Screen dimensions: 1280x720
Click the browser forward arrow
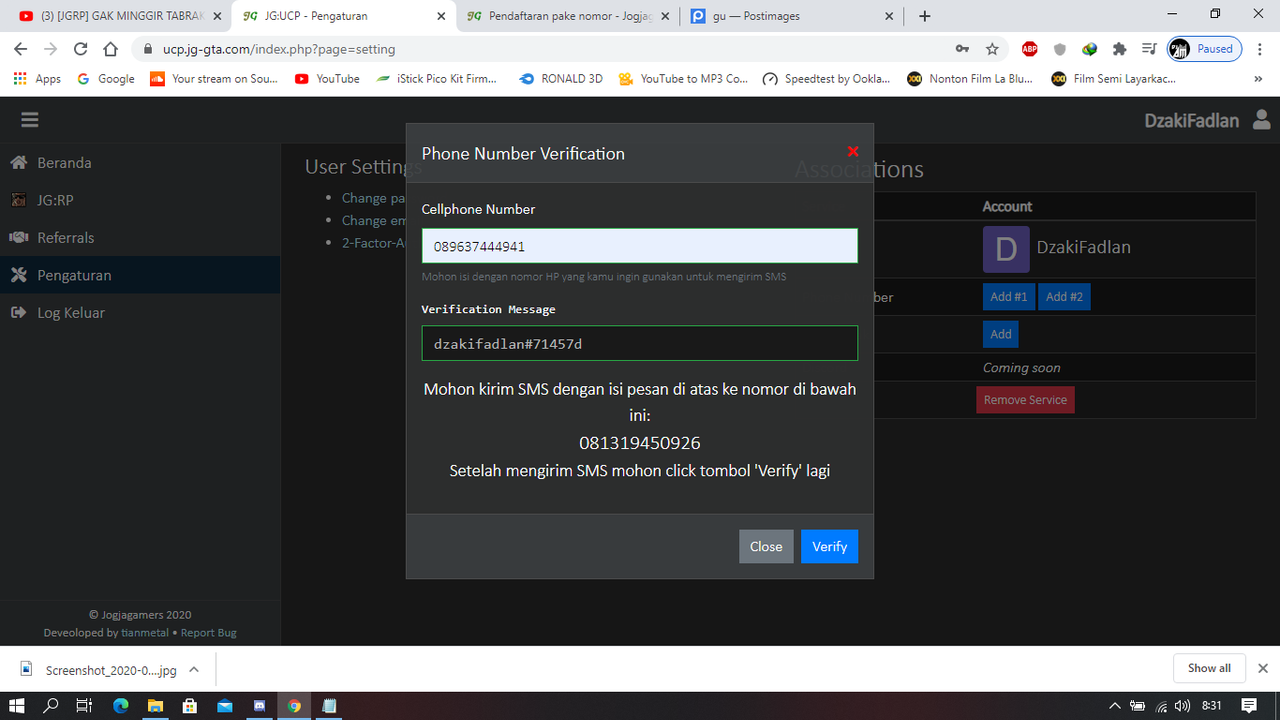(x=51, y=49)
